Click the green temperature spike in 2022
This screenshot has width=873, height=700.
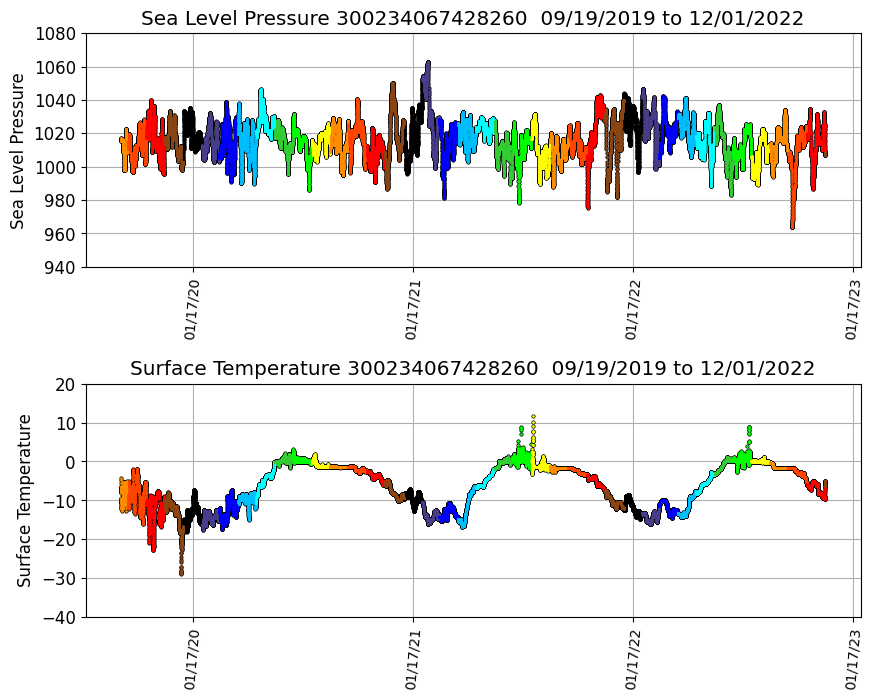[x=749, y=429]
